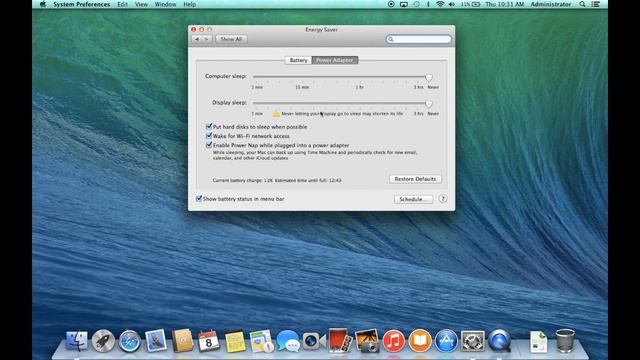Click System Preferences gear in Dock
Viewport: 640px width, 360px height.
tap(473, 341)
